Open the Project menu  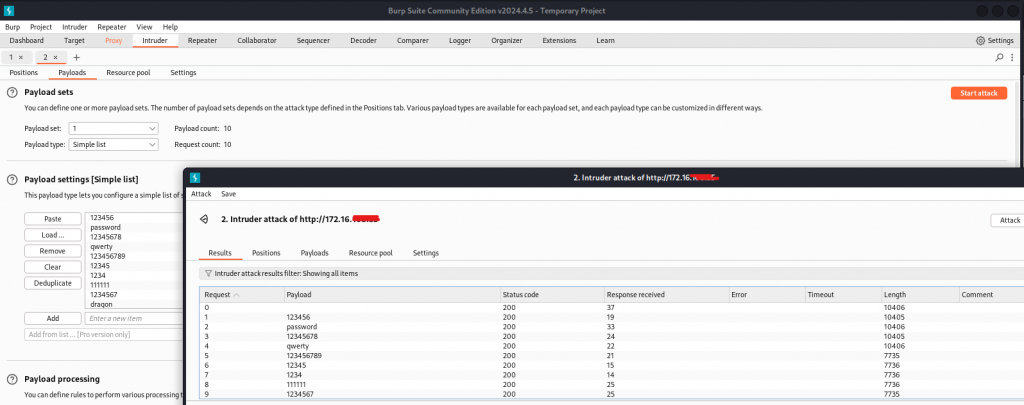(40, 27)
